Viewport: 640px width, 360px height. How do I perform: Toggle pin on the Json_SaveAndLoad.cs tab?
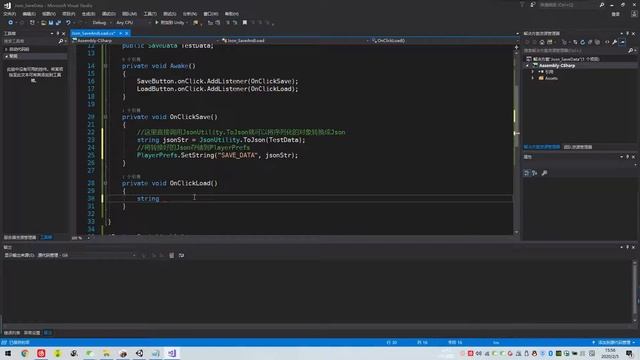[x=120, y=33]
